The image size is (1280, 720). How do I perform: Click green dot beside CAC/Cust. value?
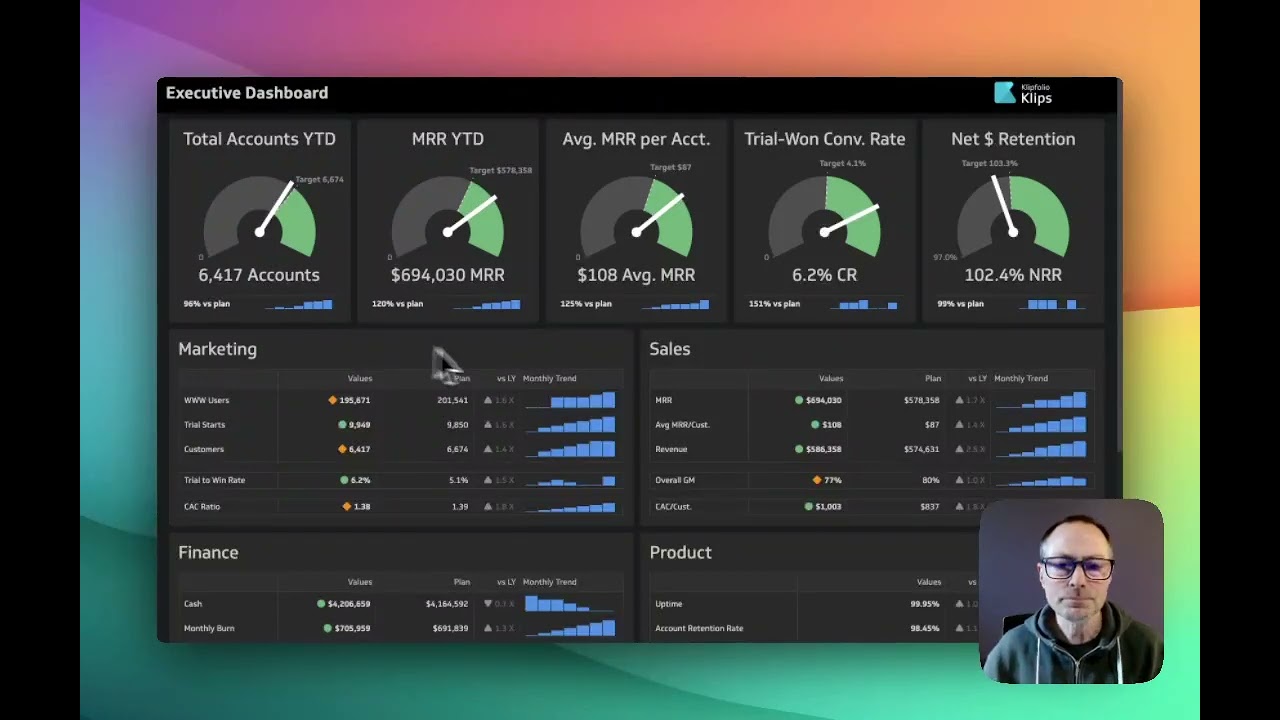[809, 507]
